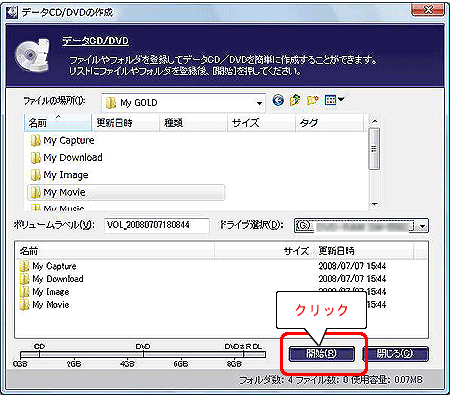The image size is (450, 396).
Task: Select My Image in burn list
Action: tap(45, 292)
